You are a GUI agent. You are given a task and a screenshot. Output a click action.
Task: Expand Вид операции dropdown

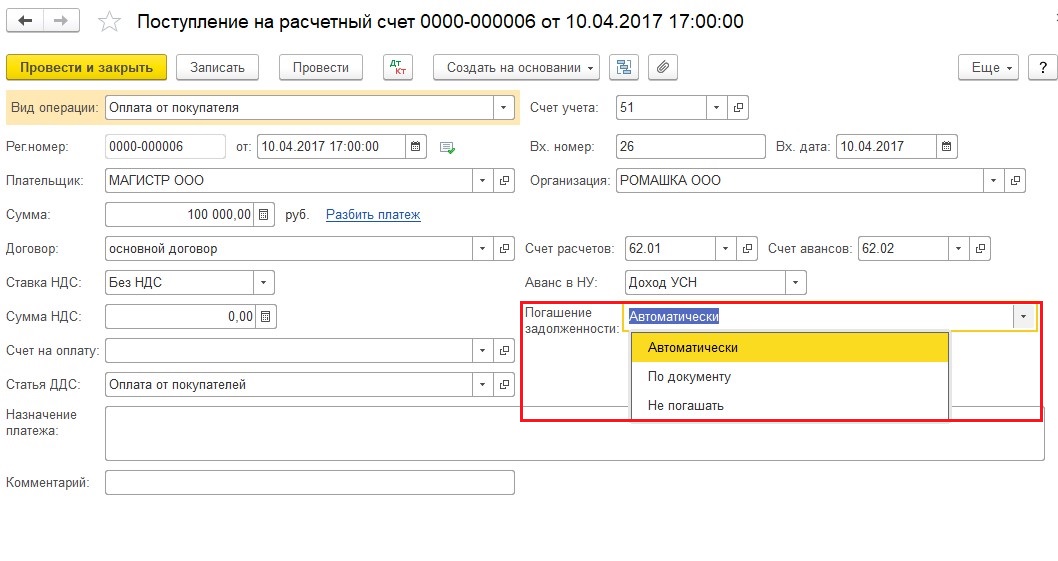click(503, 108)
